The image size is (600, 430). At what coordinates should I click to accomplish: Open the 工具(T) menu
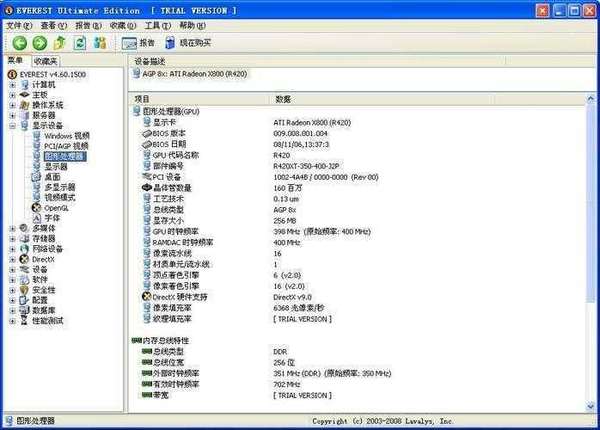tap(157, 26)
